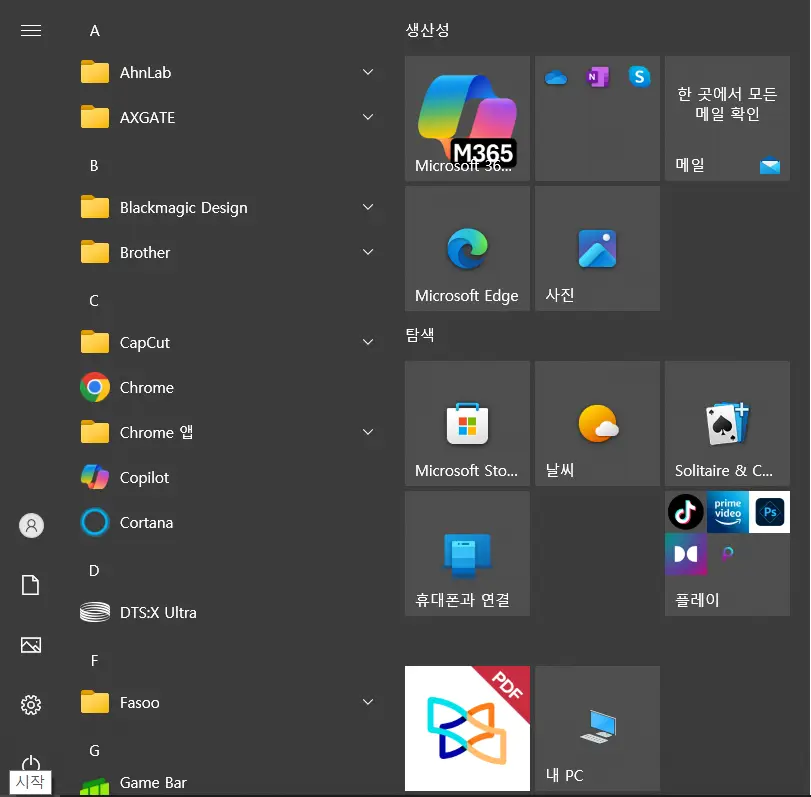The image size is (811, 797).
Task: Click the 탐색 group title
Action: point(419,335)
